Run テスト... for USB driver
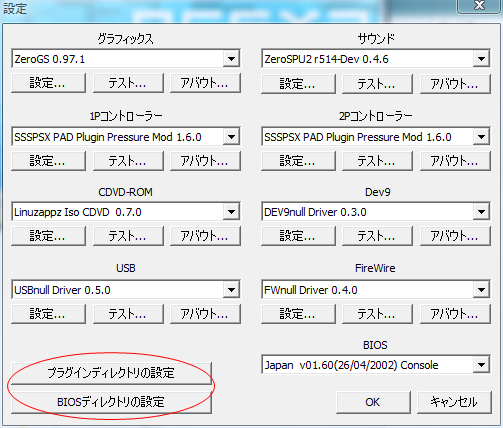The width and height of the screenshot is (503, 428). click(x=128, y=314)
